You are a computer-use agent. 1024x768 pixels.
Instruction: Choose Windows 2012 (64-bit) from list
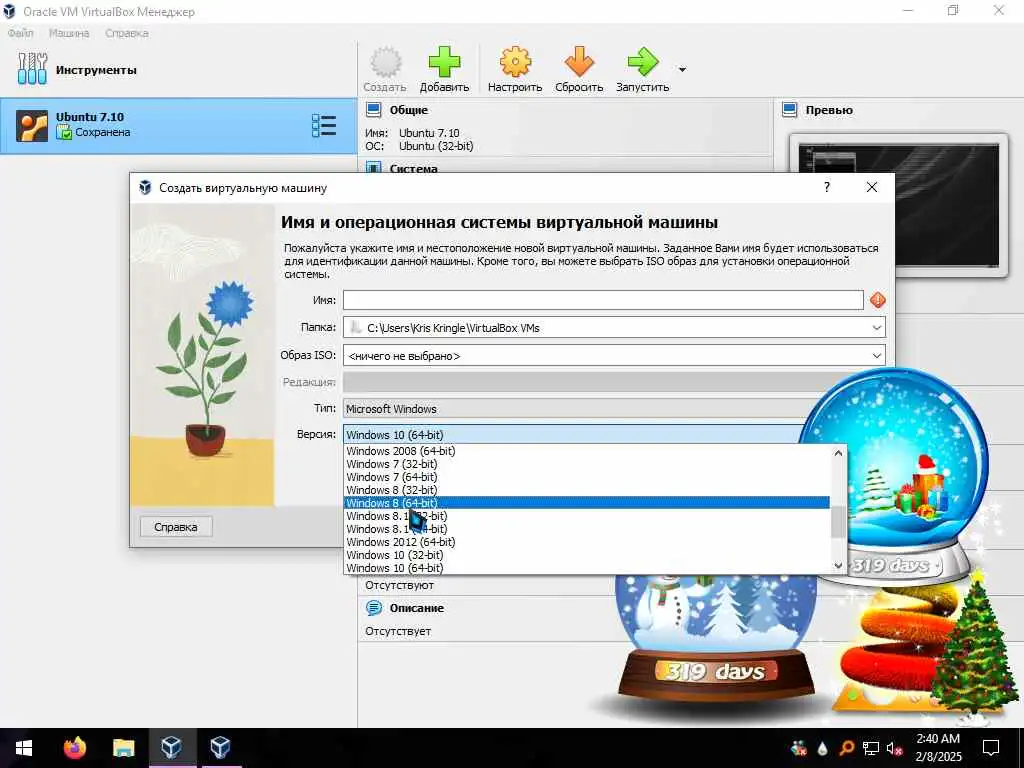[586, 542]
